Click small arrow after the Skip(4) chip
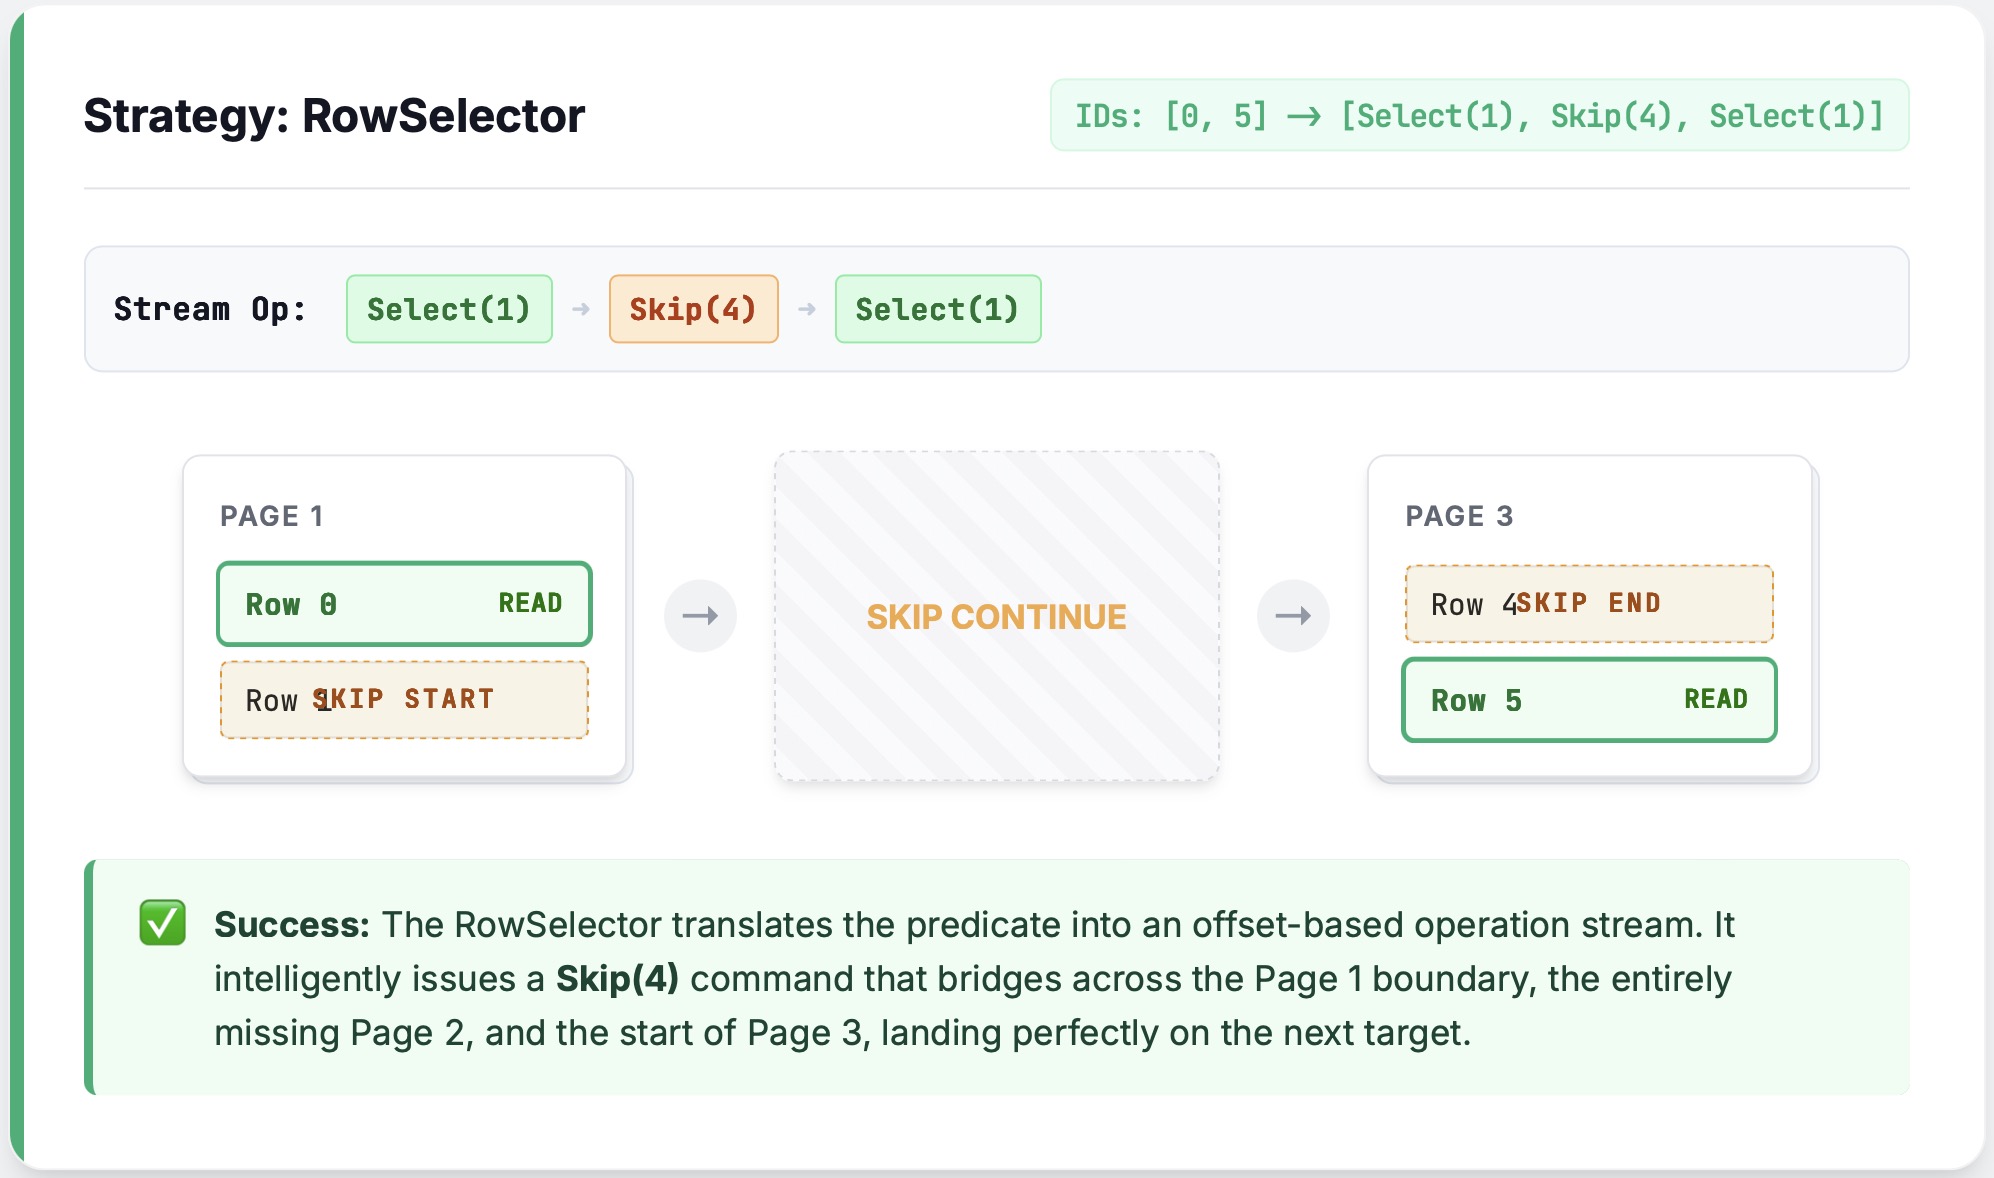Screen dimensions: 1994x1178 click(807, 310)
